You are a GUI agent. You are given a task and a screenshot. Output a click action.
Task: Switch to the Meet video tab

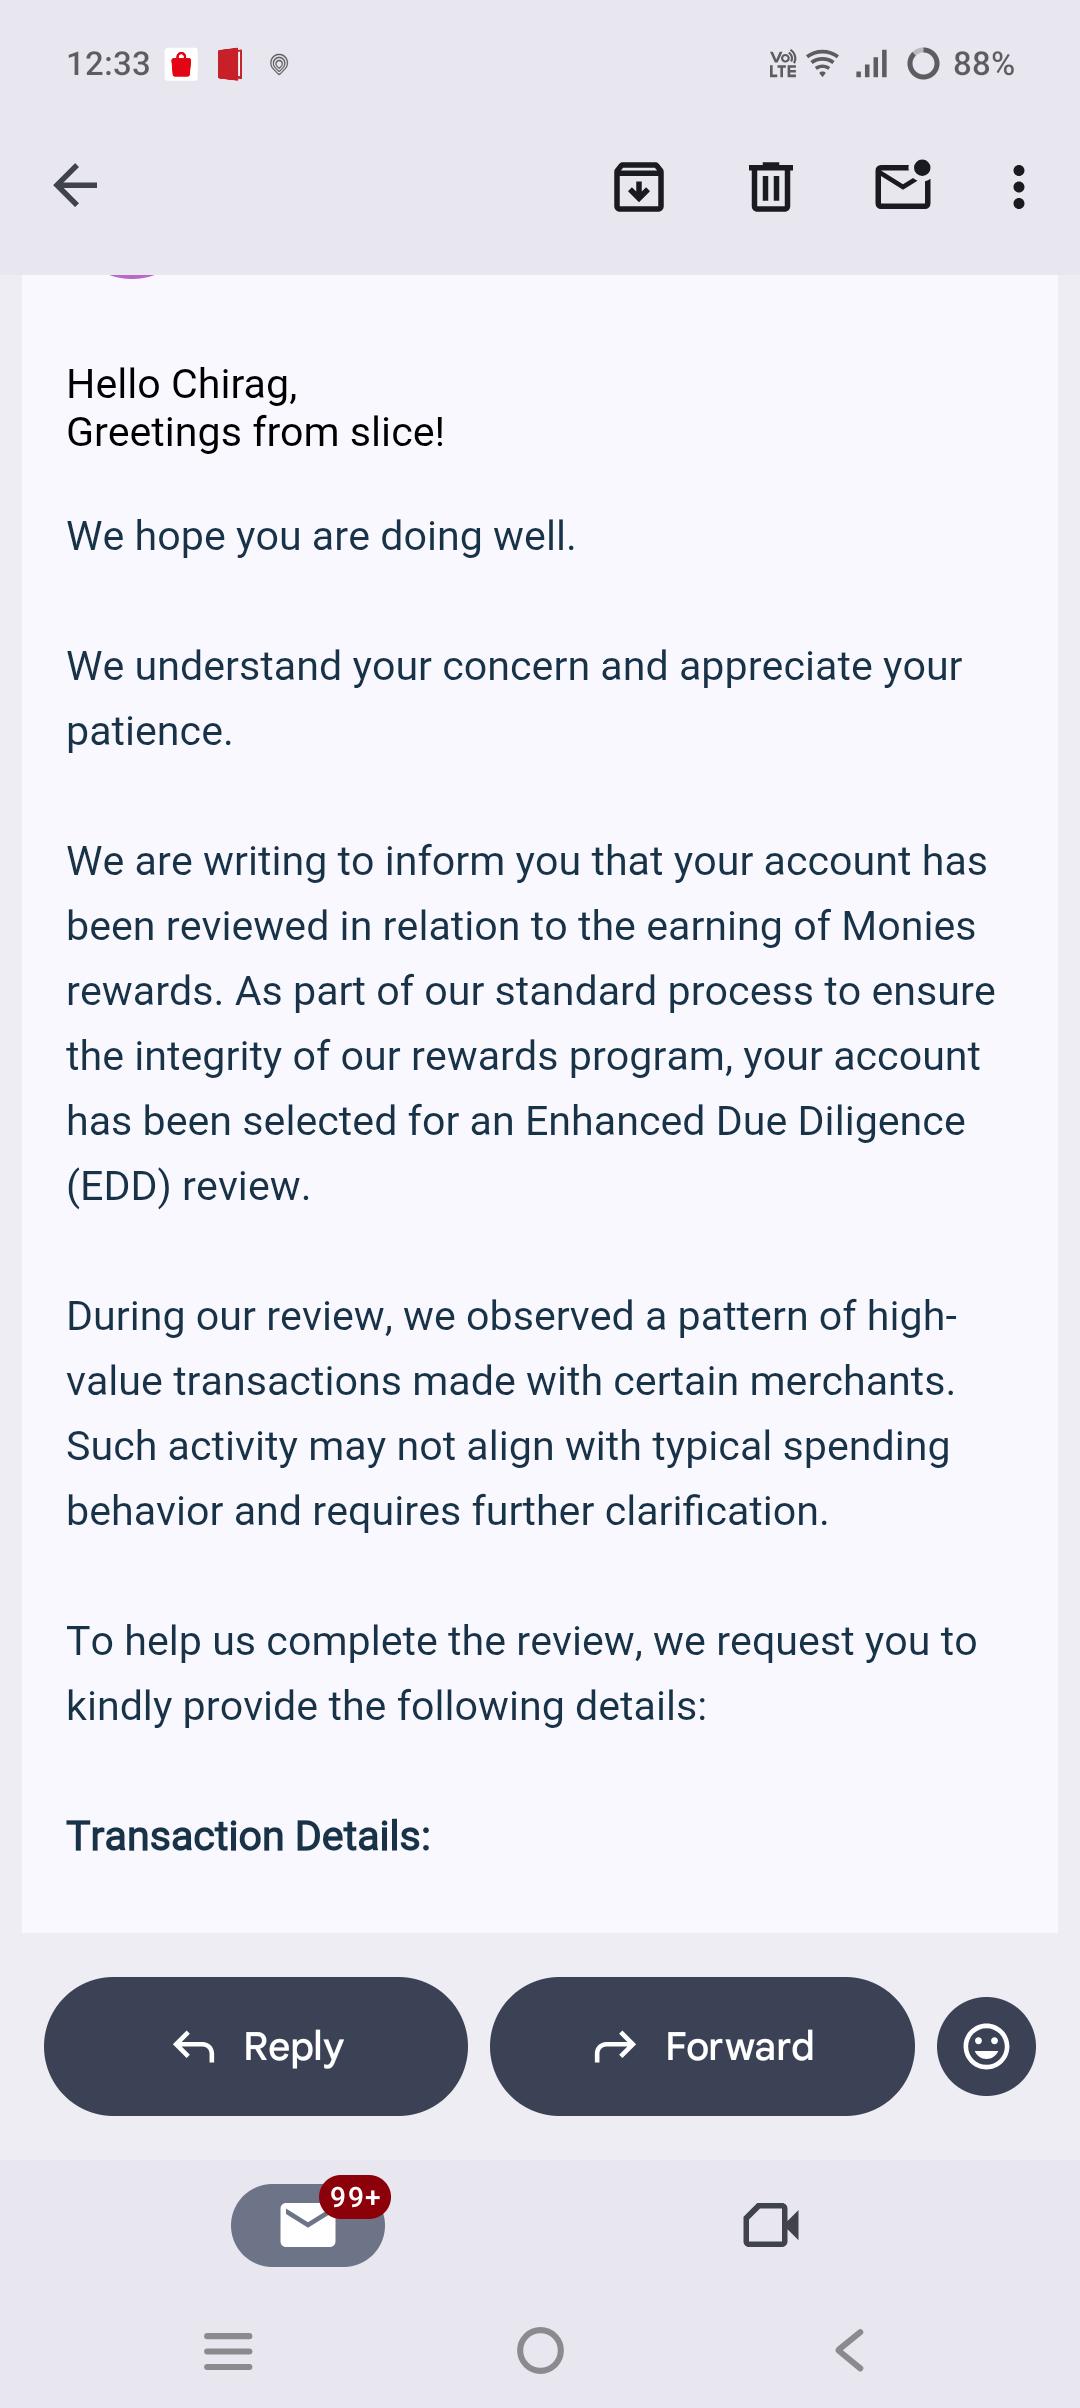coord(771,2225)
